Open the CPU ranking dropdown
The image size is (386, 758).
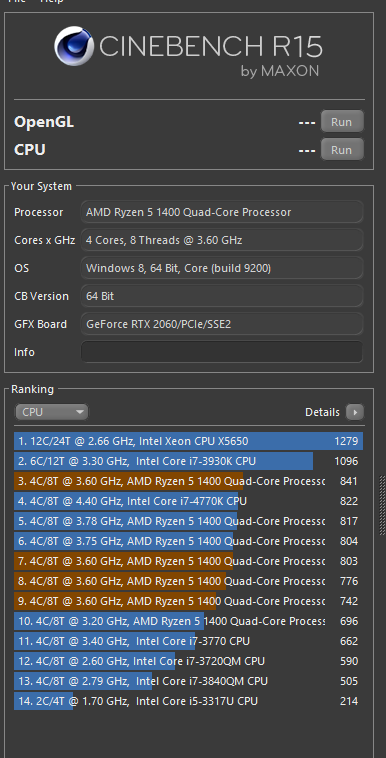[51, 412]
